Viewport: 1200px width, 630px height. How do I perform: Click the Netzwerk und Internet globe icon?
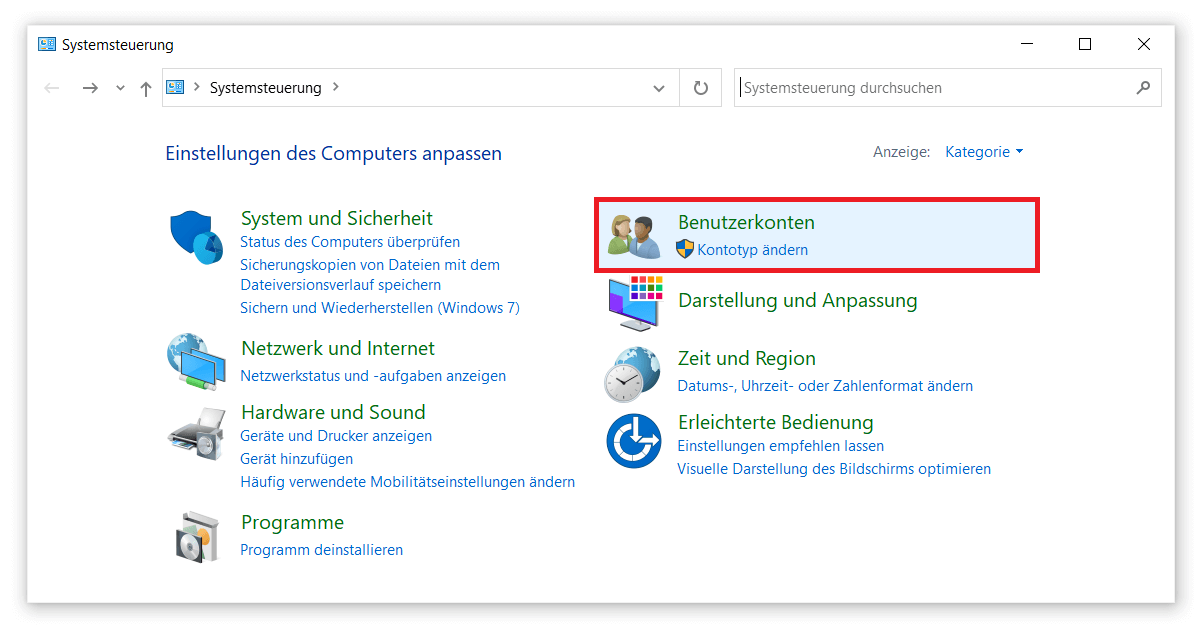coord(196,362)
